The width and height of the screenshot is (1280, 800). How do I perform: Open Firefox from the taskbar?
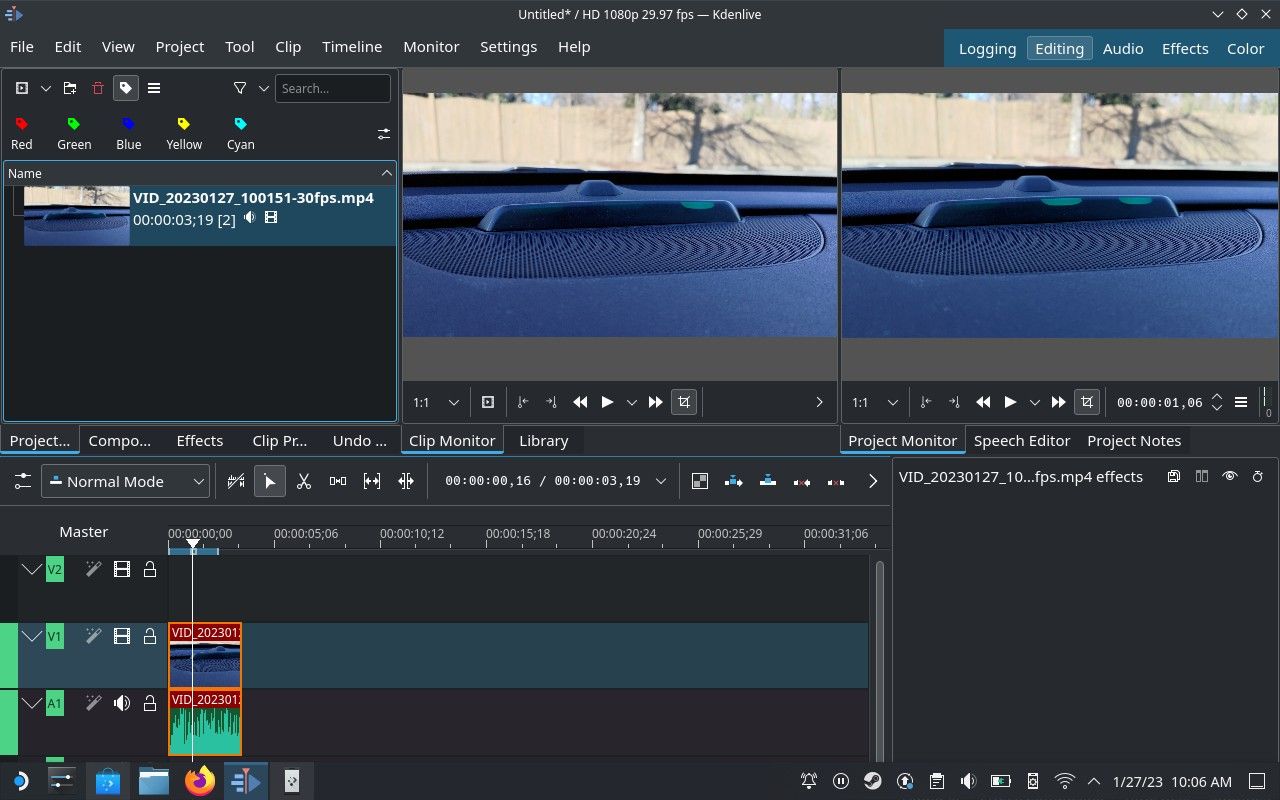coord(200,781)
